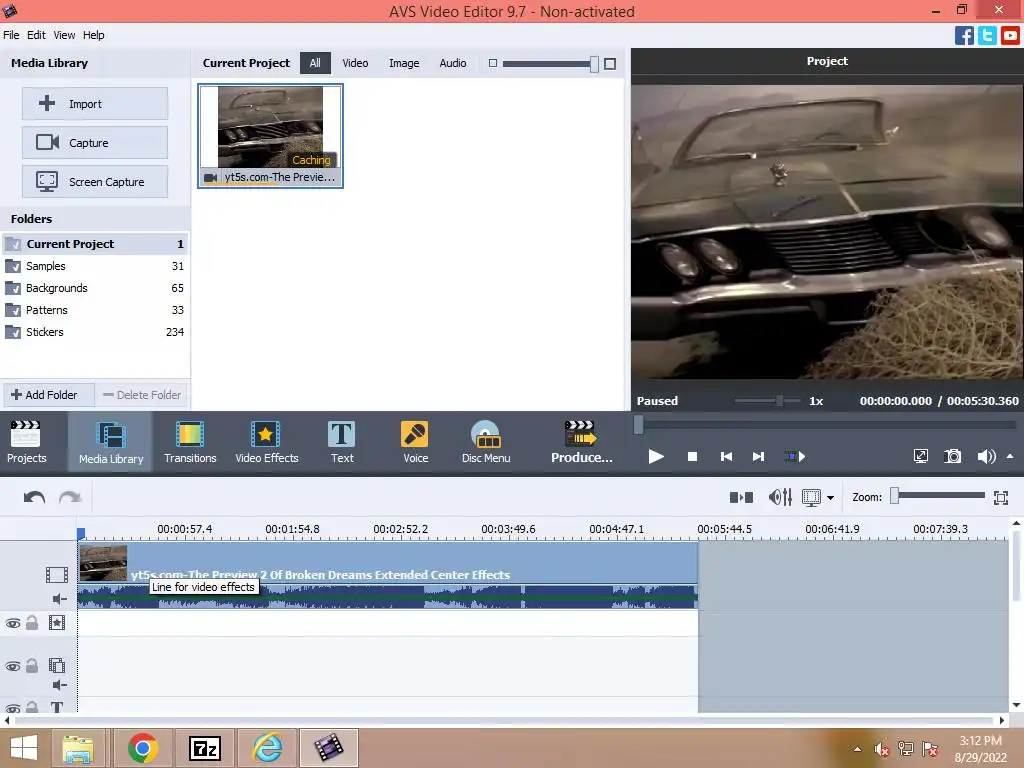This screenshot has width=1024, height=768.
Task: Click the playback speed slider
Action: tap(779, 401)
